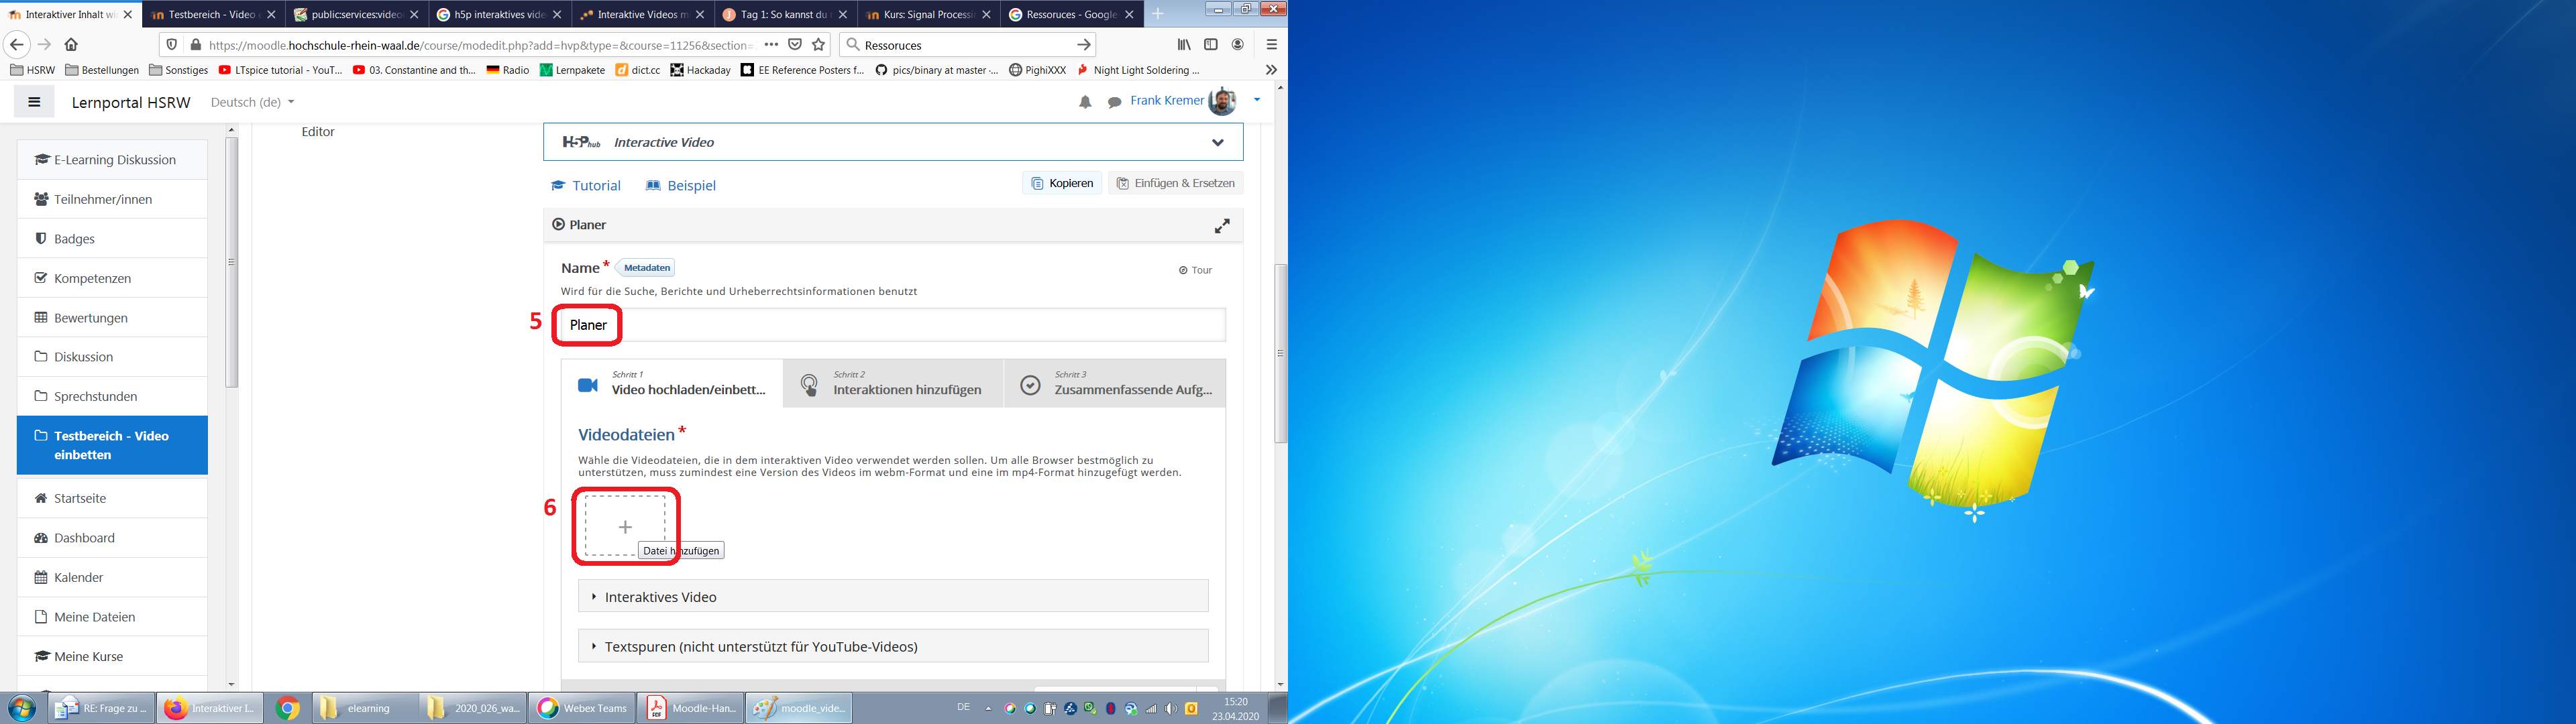Open the HSRW bookmarks folder

click(33, 70)
